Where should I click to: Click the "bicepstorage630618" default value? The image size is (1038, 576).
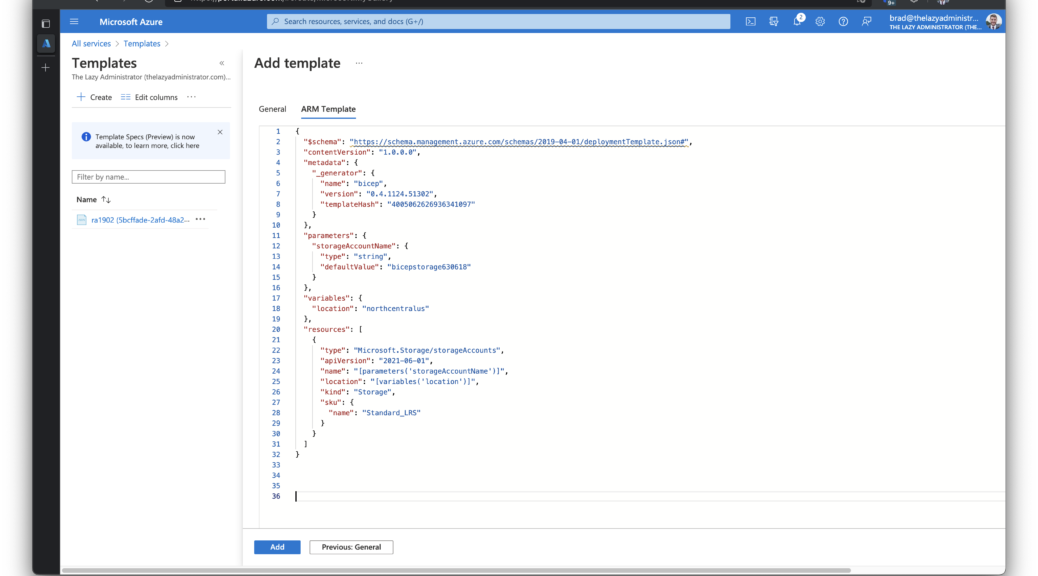click(429, 267)
